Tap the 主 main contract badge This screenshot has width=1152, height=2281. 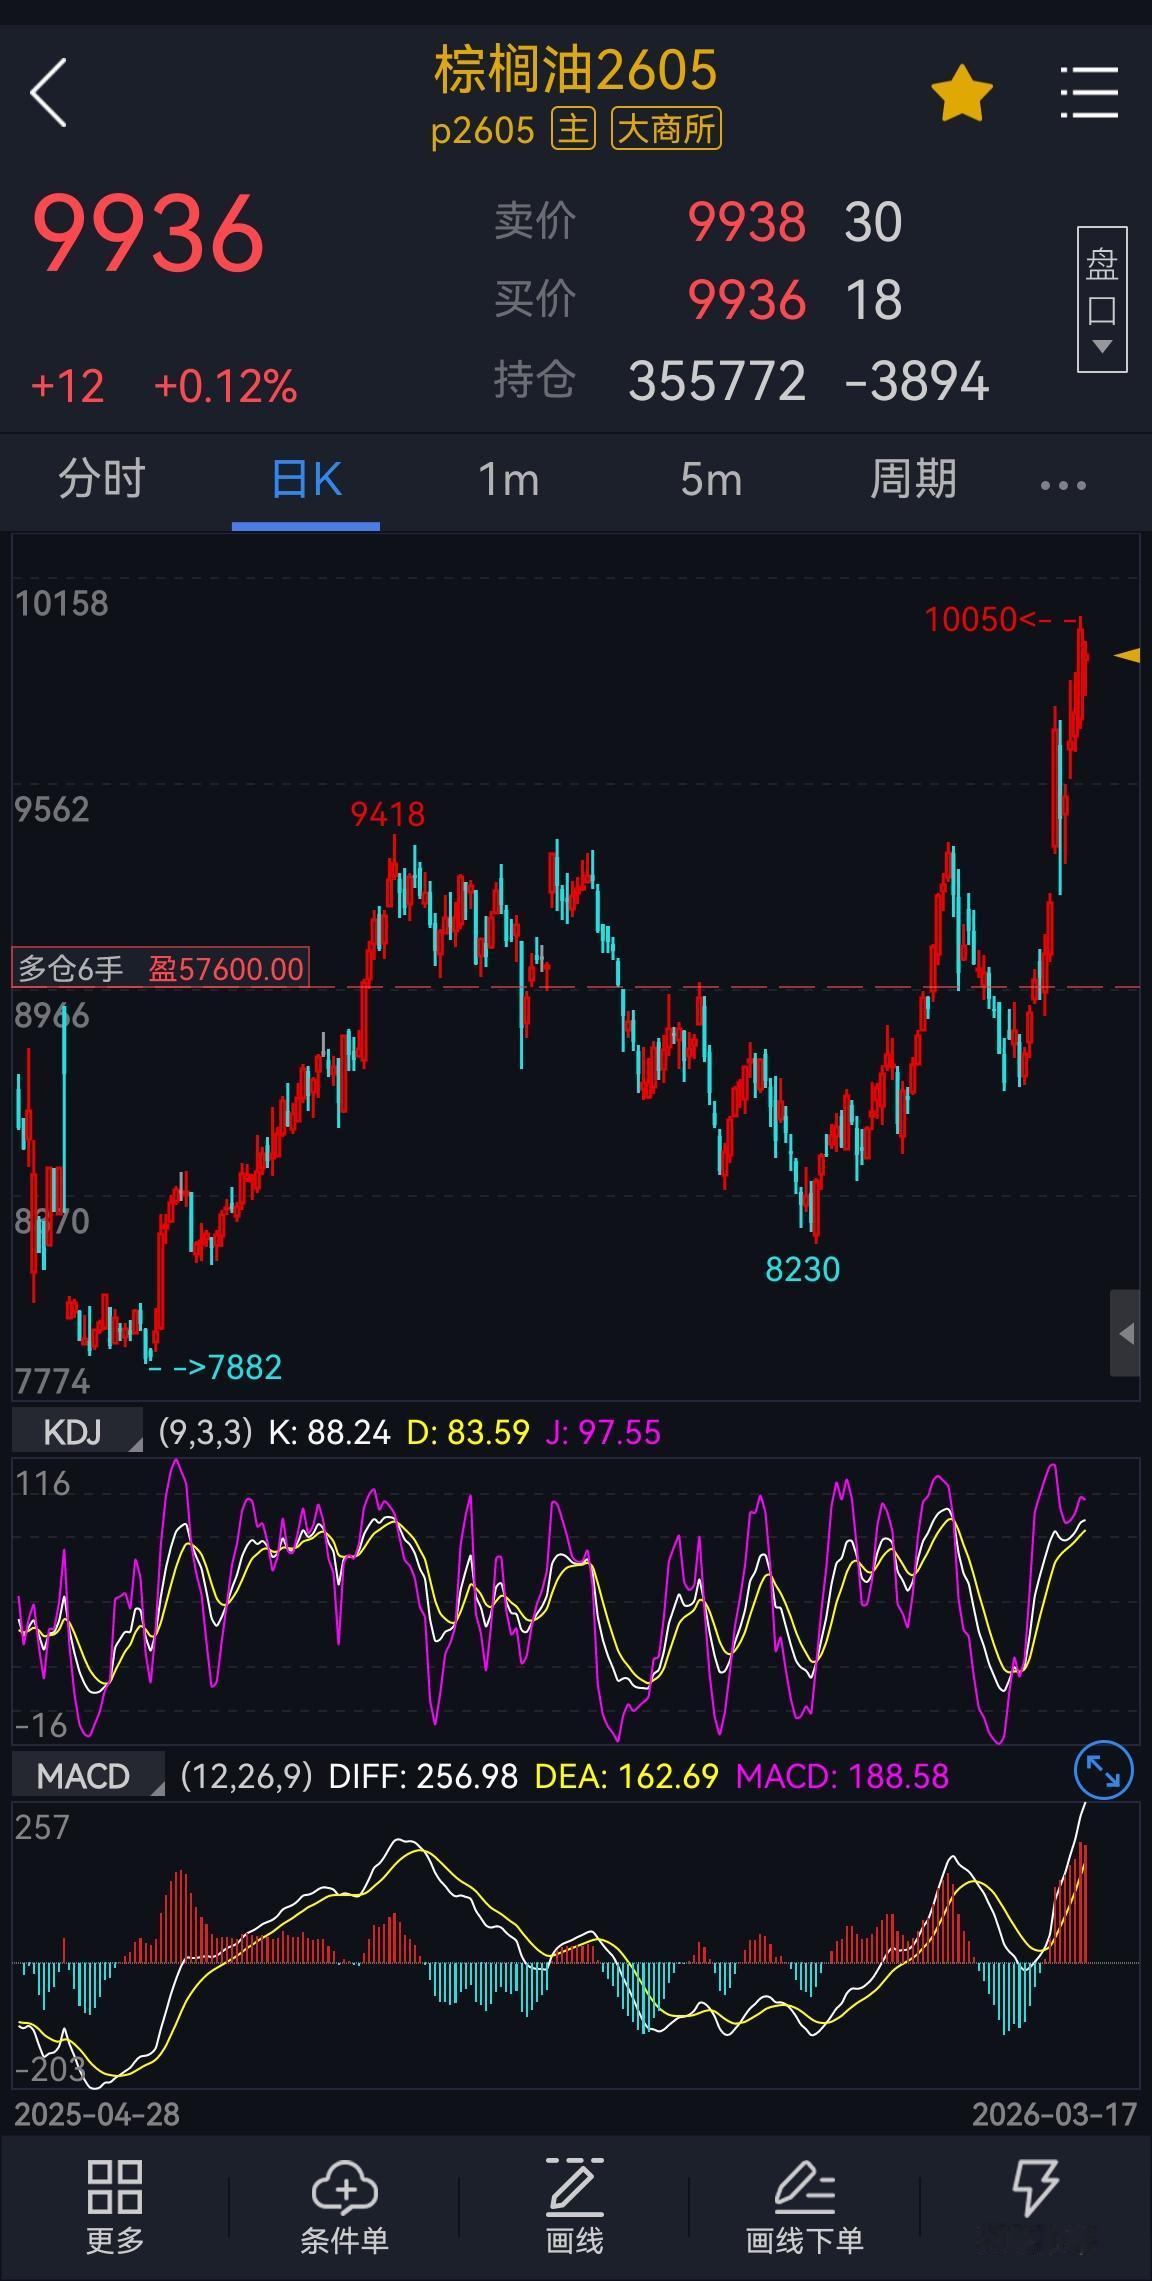[573, 130]
